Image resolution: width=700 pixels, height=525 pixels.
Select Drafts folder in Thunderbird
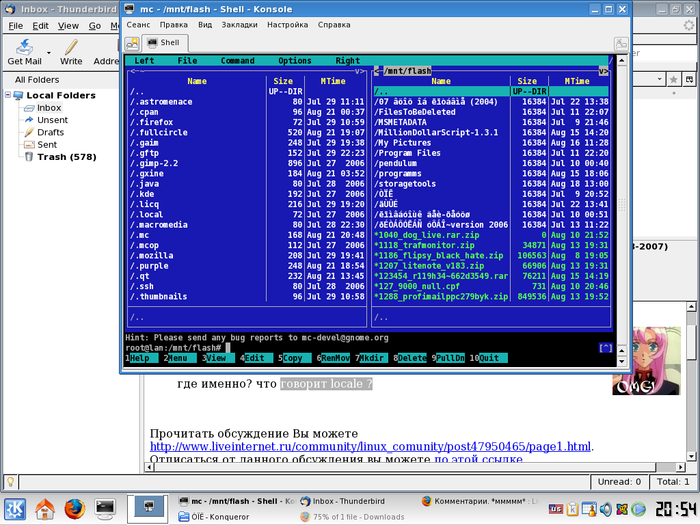[50, 132]
